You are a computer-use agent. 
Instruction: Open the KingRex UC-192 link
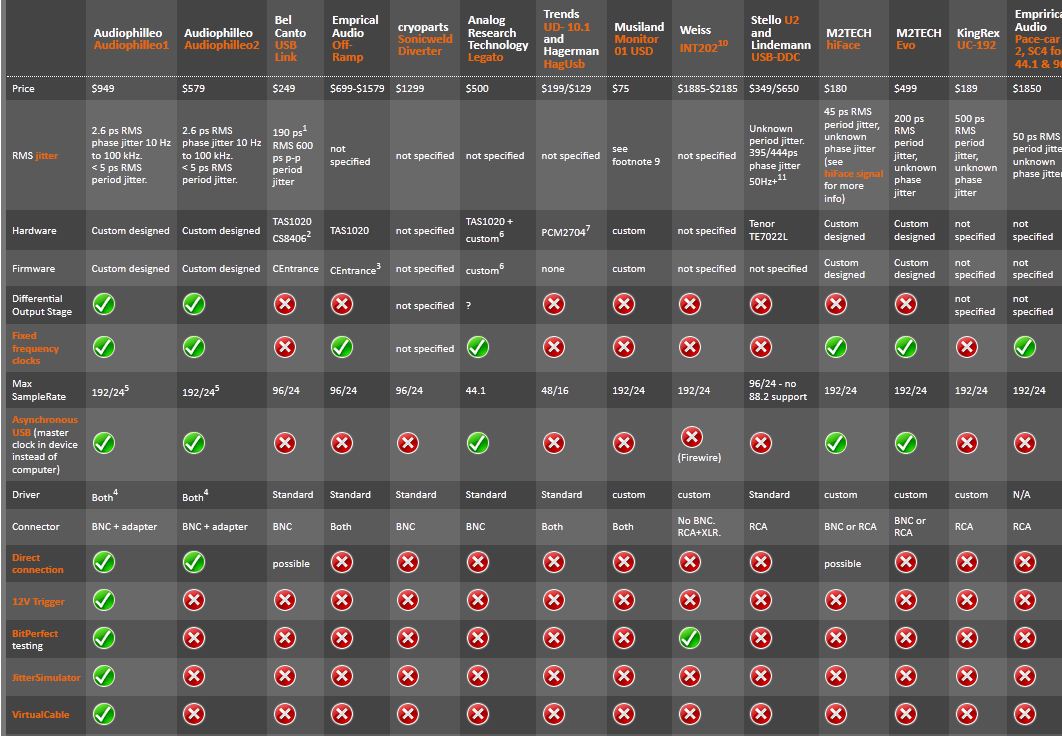tap(977, 45)
